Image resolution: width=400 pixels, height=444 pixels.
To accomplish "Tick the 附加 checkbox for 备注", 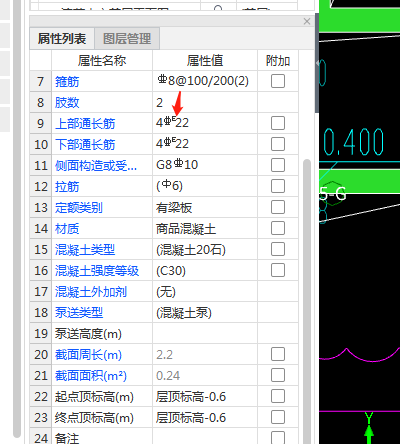I will [x=278, y=438].
